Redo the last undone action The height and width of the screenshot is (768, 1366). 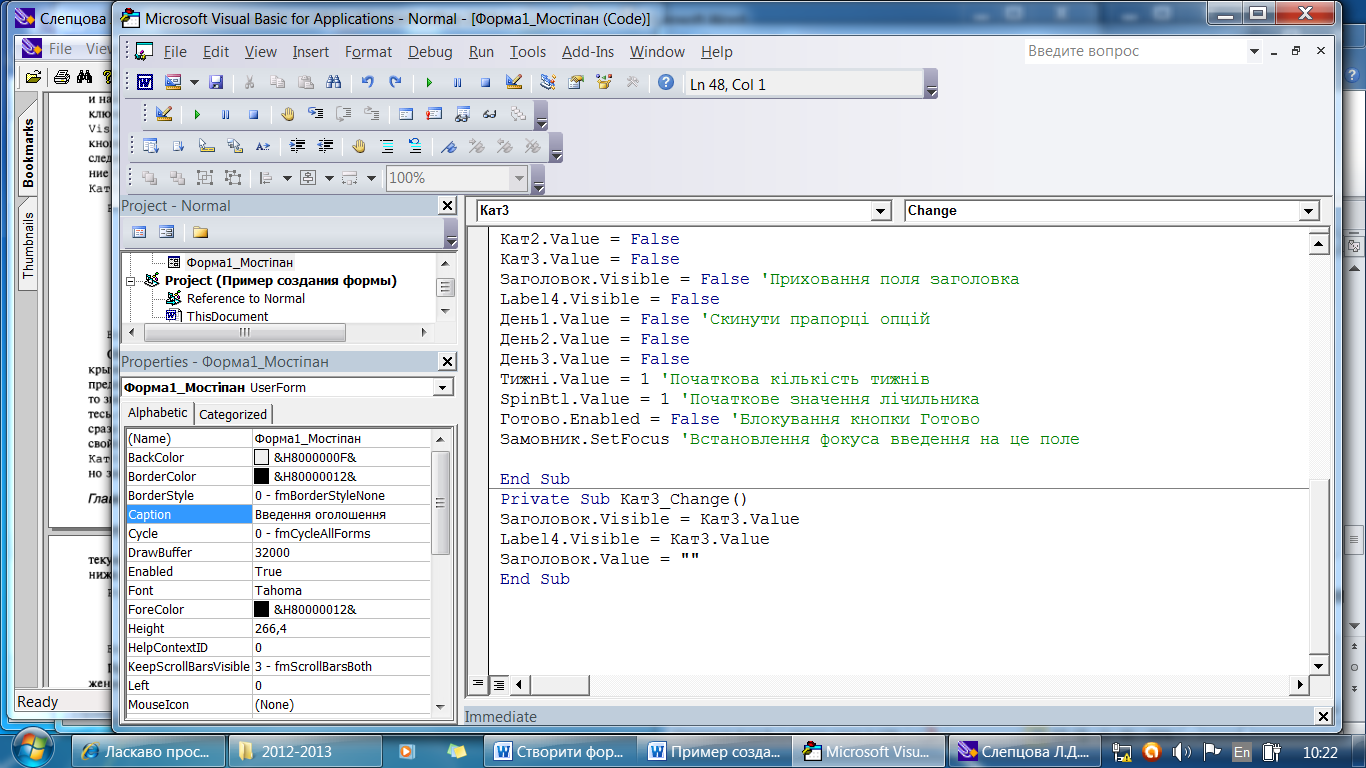(x=395, y=83)
